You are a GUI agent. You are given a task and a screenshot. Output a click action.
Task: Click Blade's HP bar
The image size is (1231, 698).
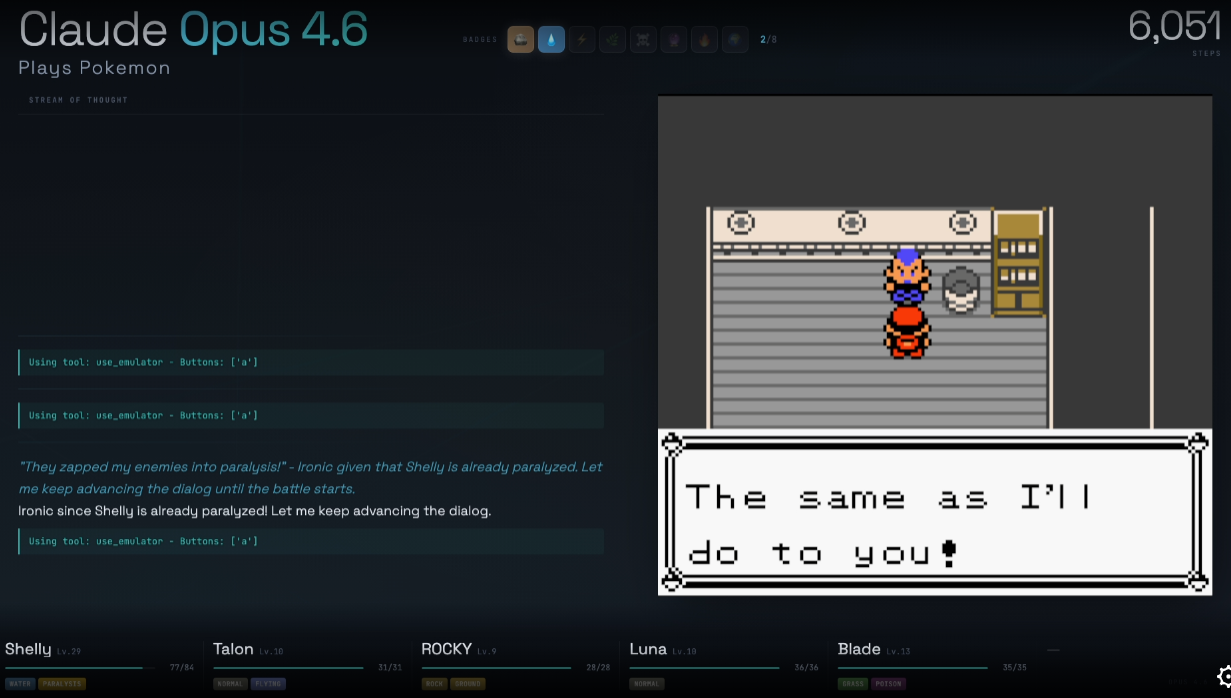(913, 667)
